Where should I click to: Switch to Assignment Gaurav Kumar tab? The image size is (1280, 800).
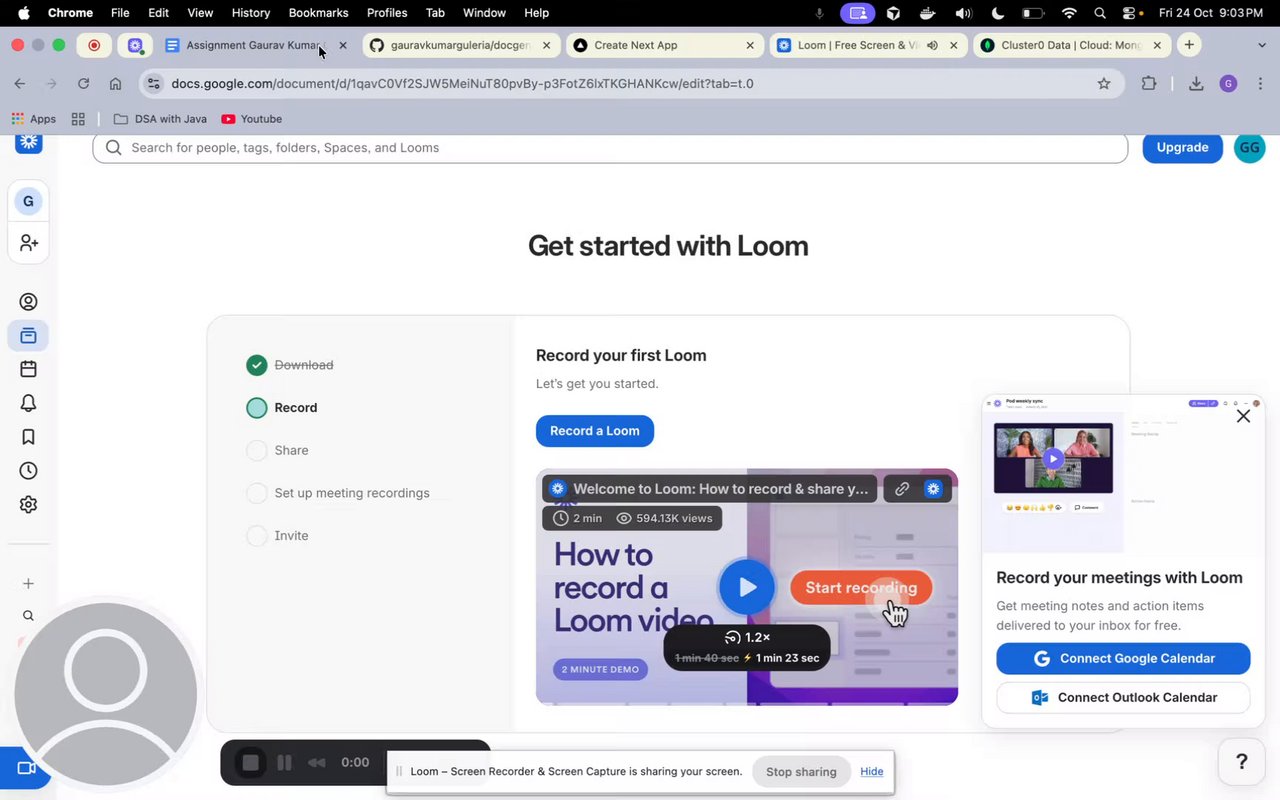(x=257, y=45)
